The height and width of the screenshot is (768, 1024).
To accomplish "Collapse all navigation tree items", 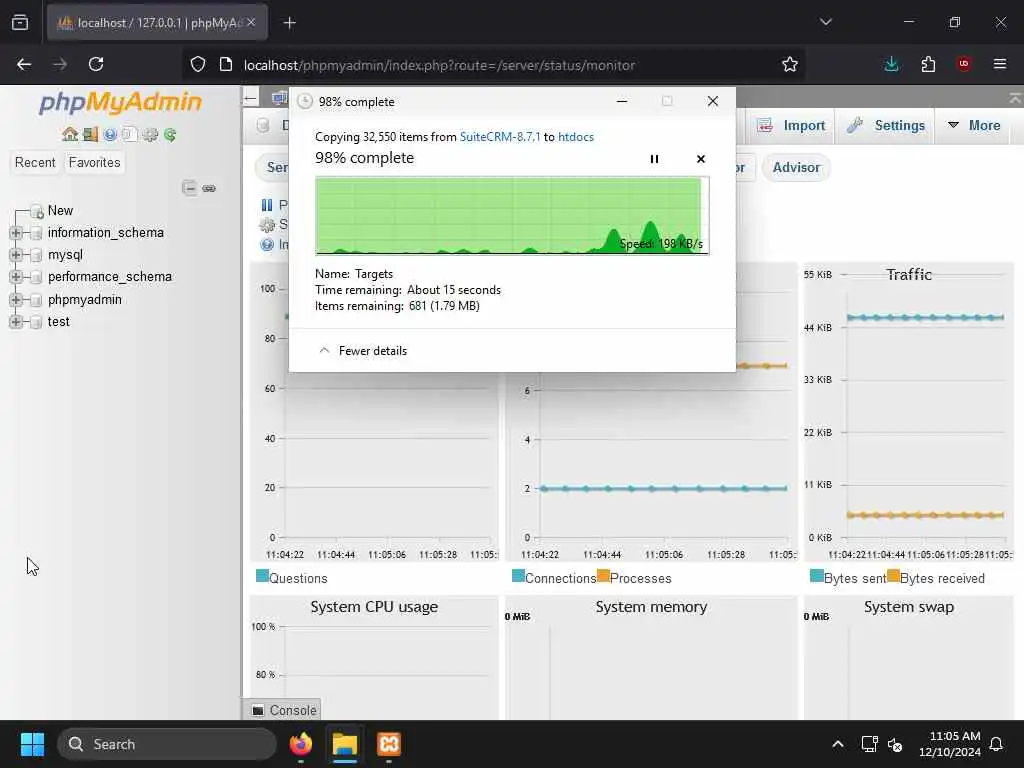I will pyautogui.click(x=189, y=188).
